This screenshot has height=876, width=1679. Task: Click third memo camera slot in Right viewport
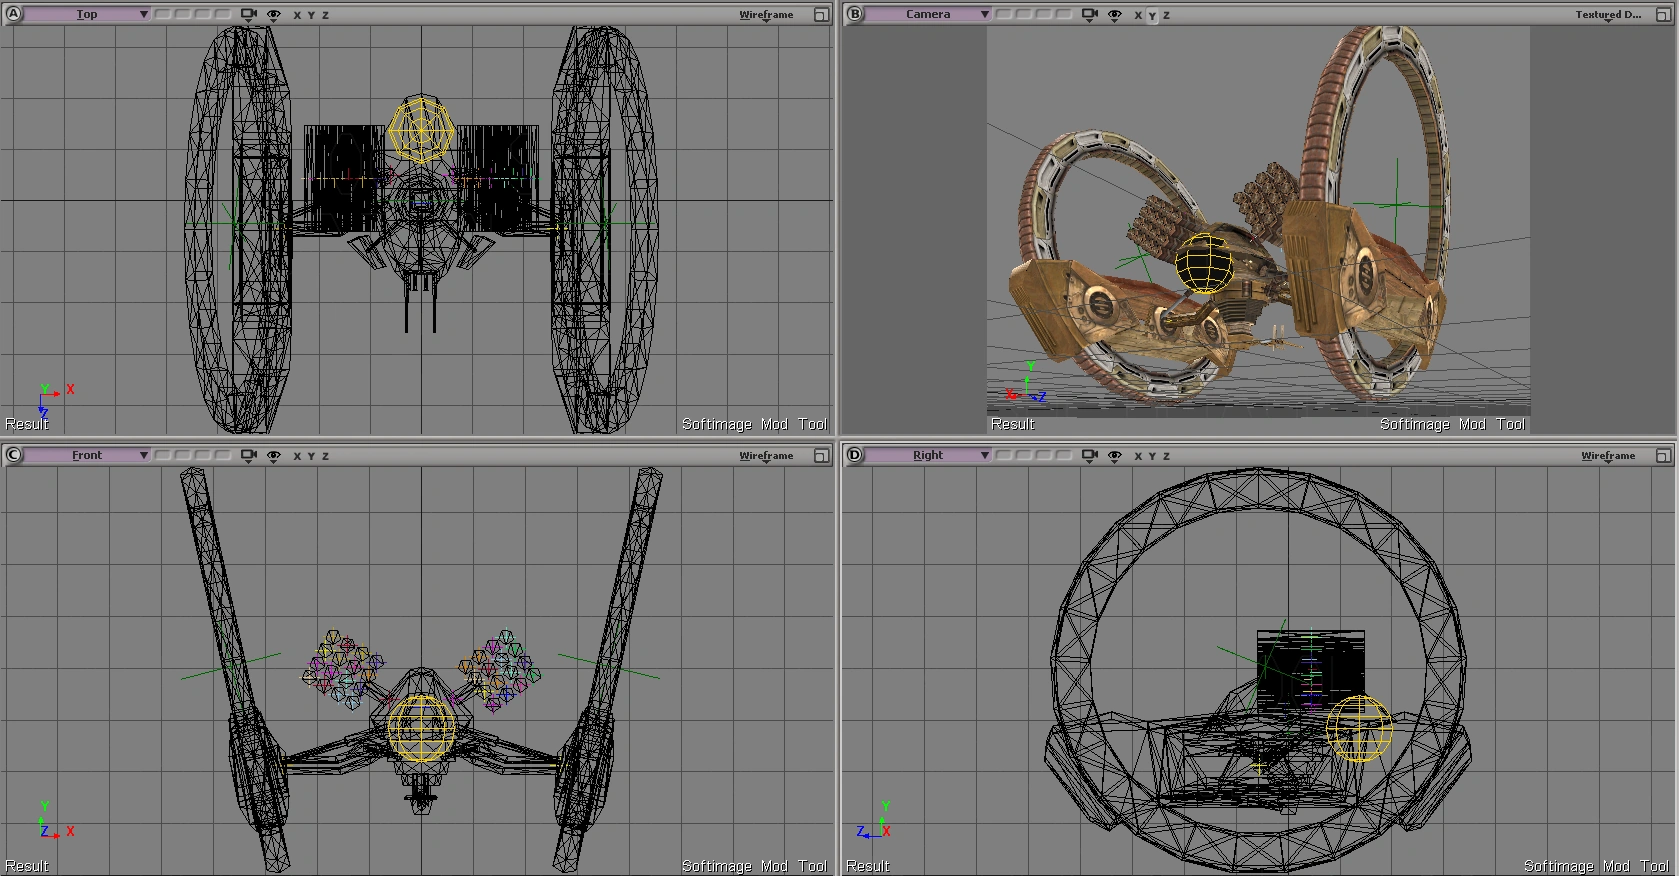pos(1045,456)
